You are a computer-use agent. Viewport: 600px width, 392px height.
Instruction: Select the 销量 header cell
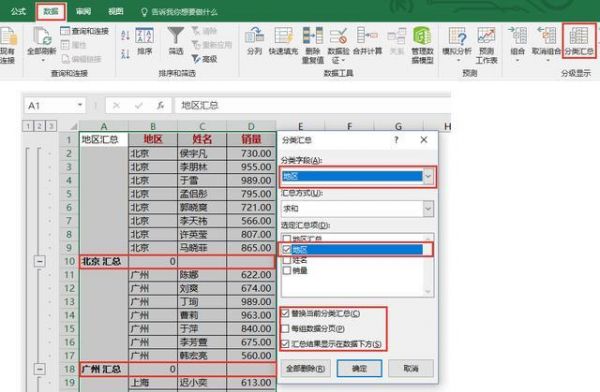251,139
